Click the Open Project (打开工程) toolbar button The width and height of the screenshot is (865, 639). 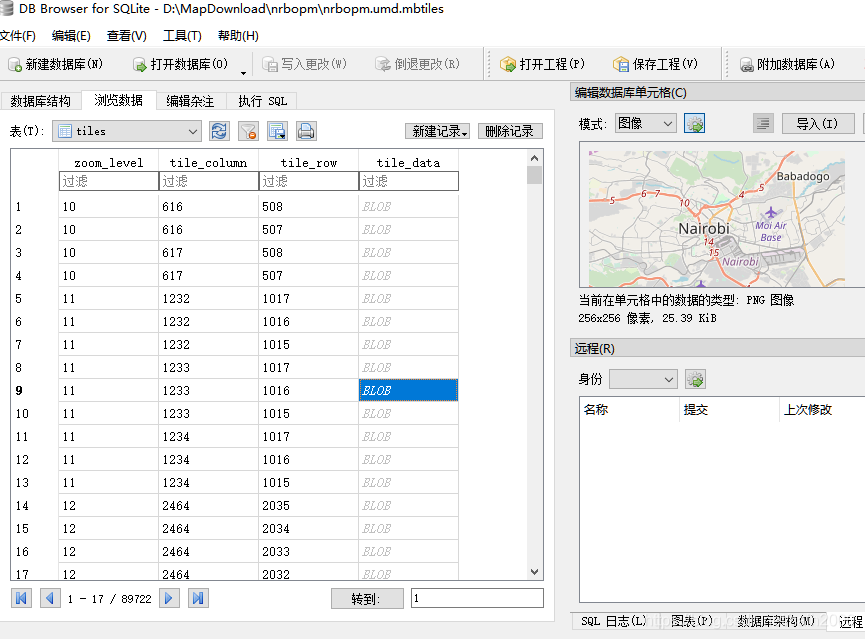(542, 65)
